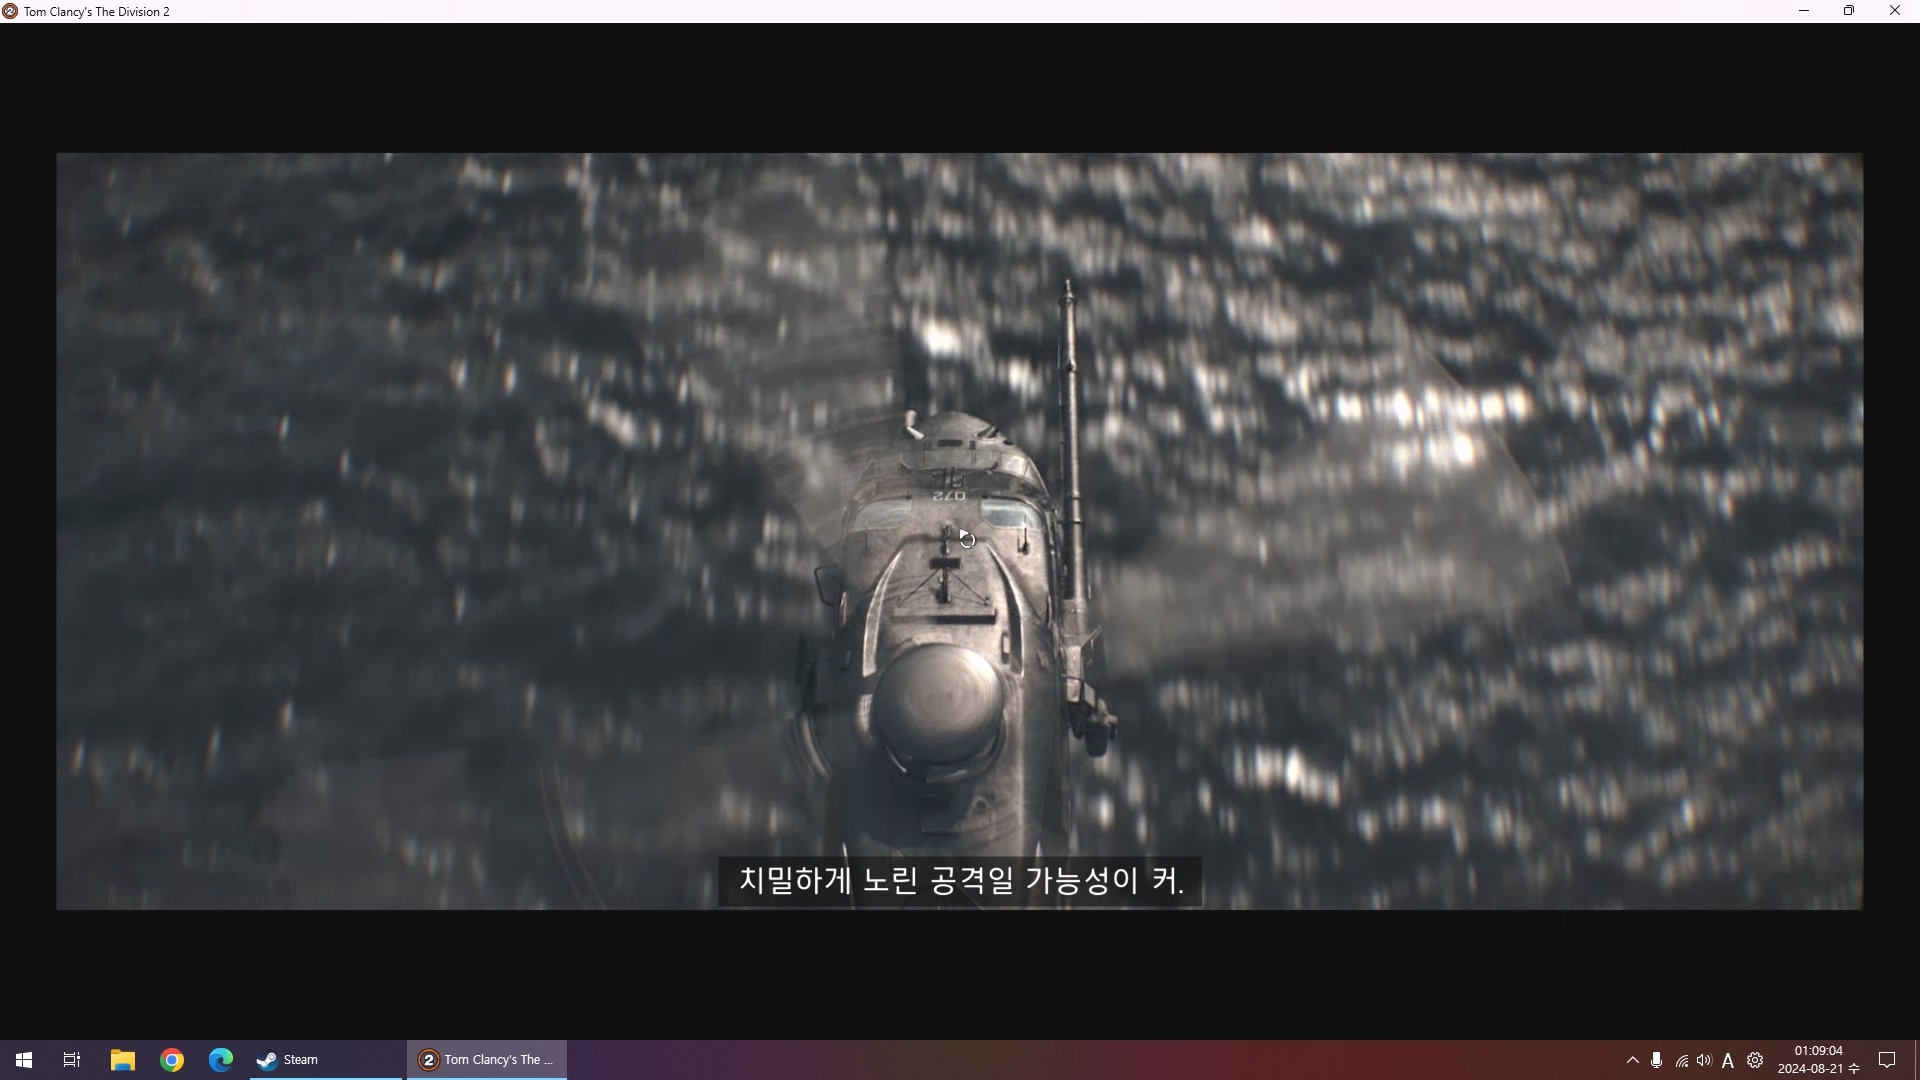Expand the hidden system tray icons
Viewport: 1920px width, 1080px height.
coord(1633,1060)
